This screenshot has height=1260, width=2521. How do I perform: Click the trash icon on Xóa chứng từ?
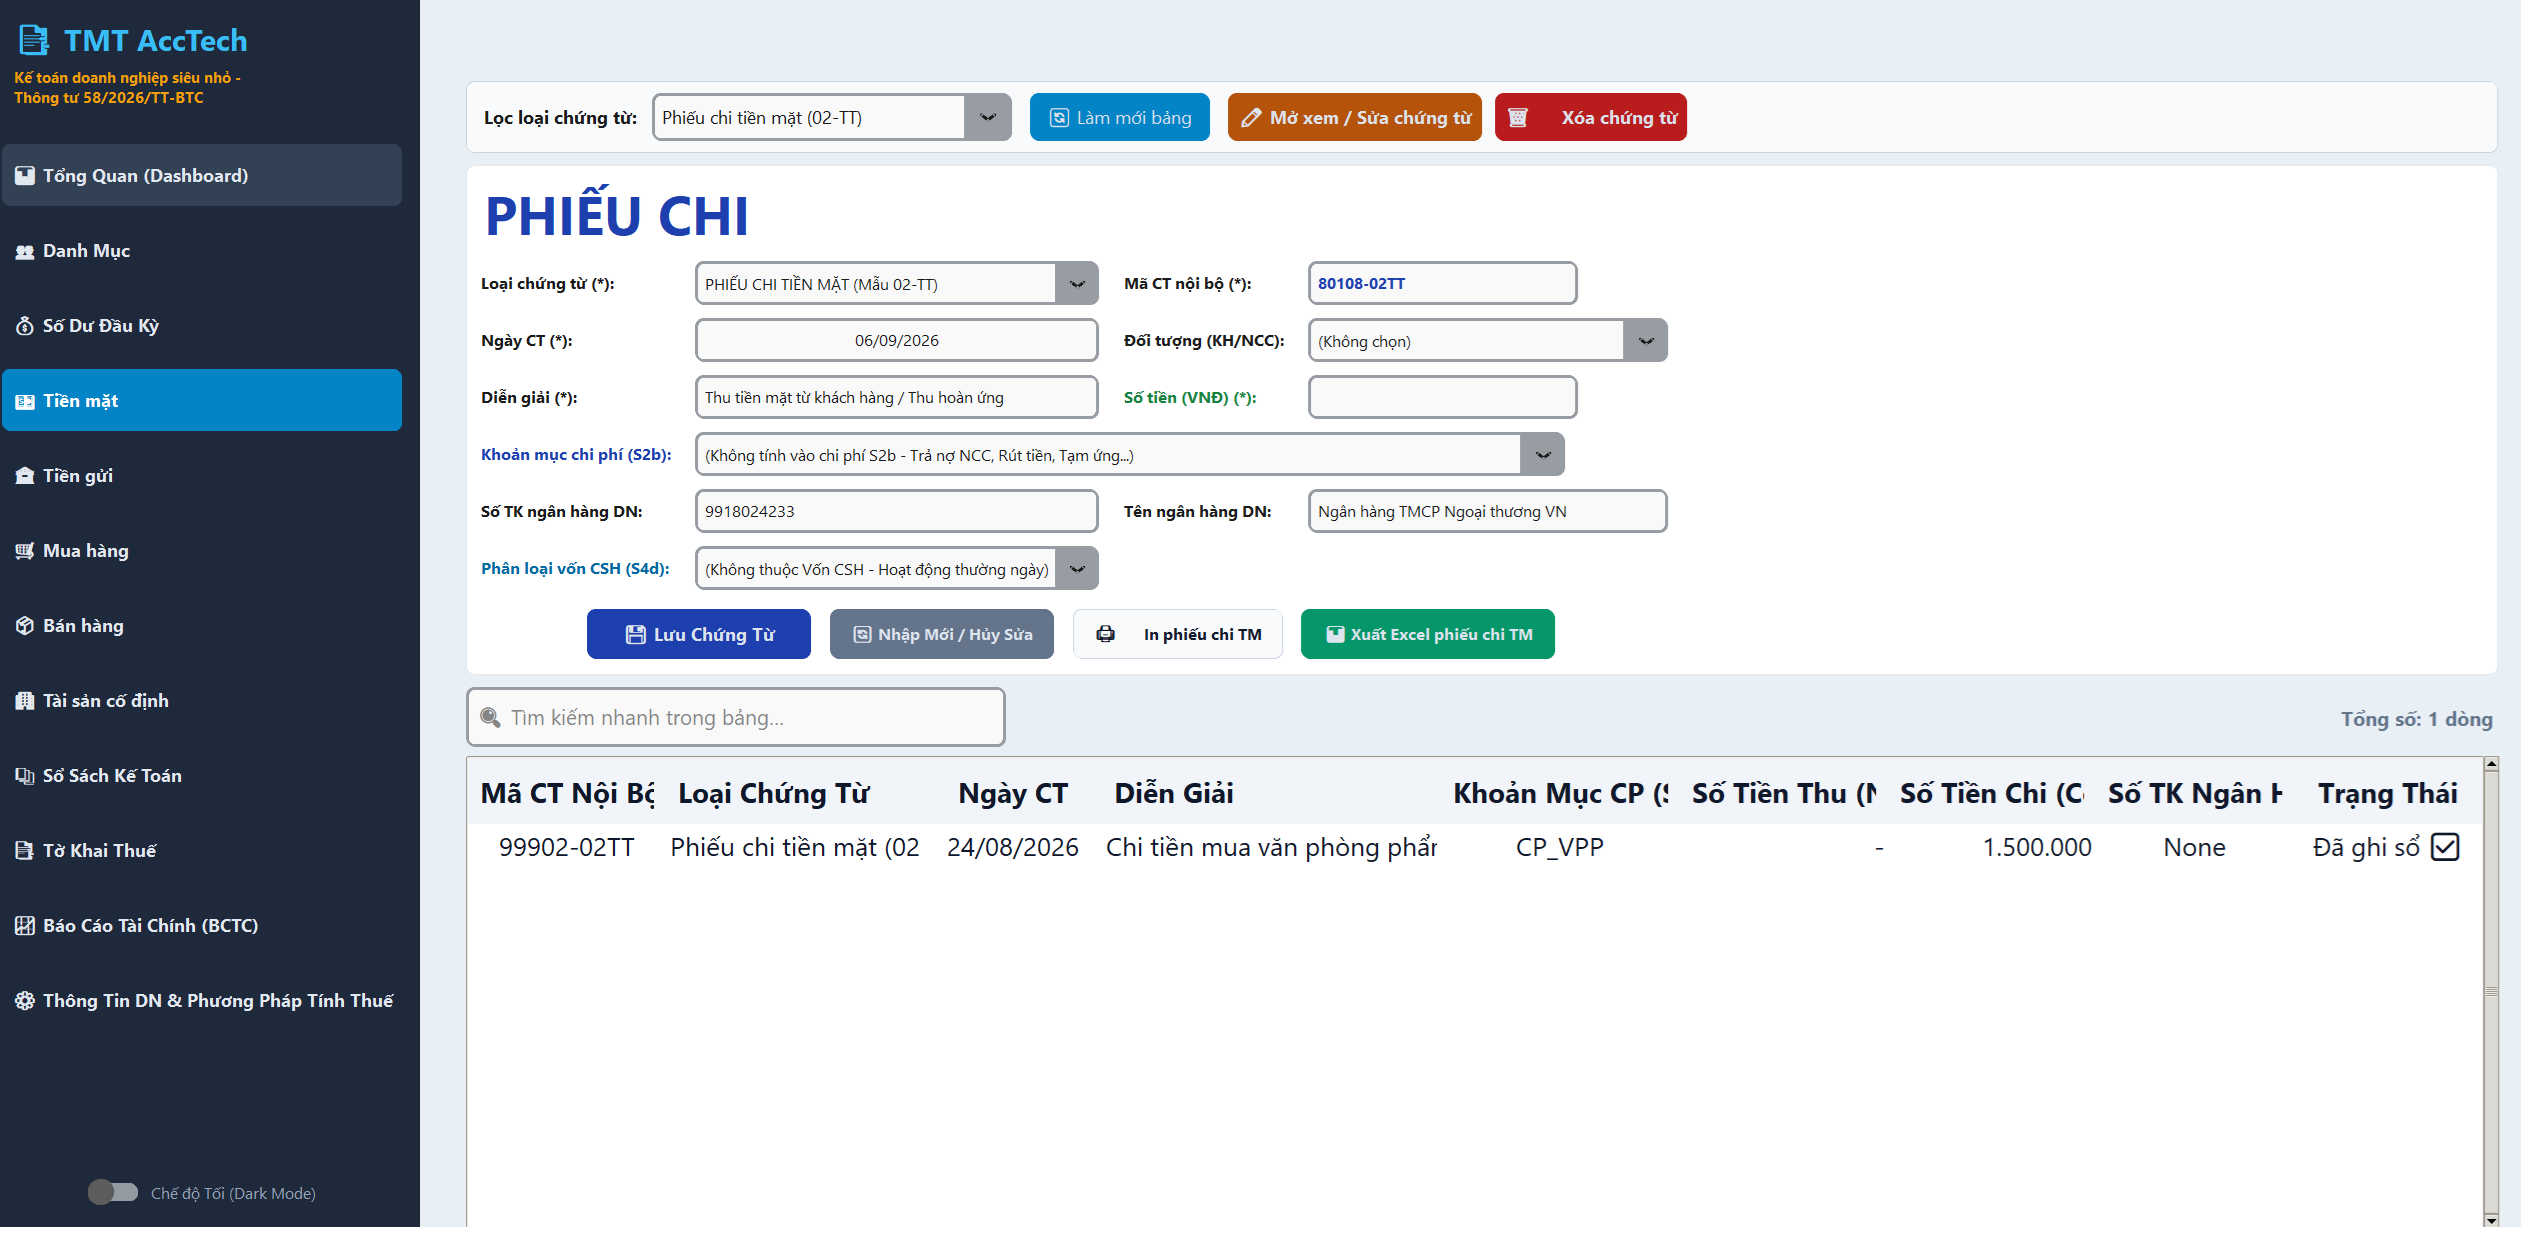coord(1517,118)
